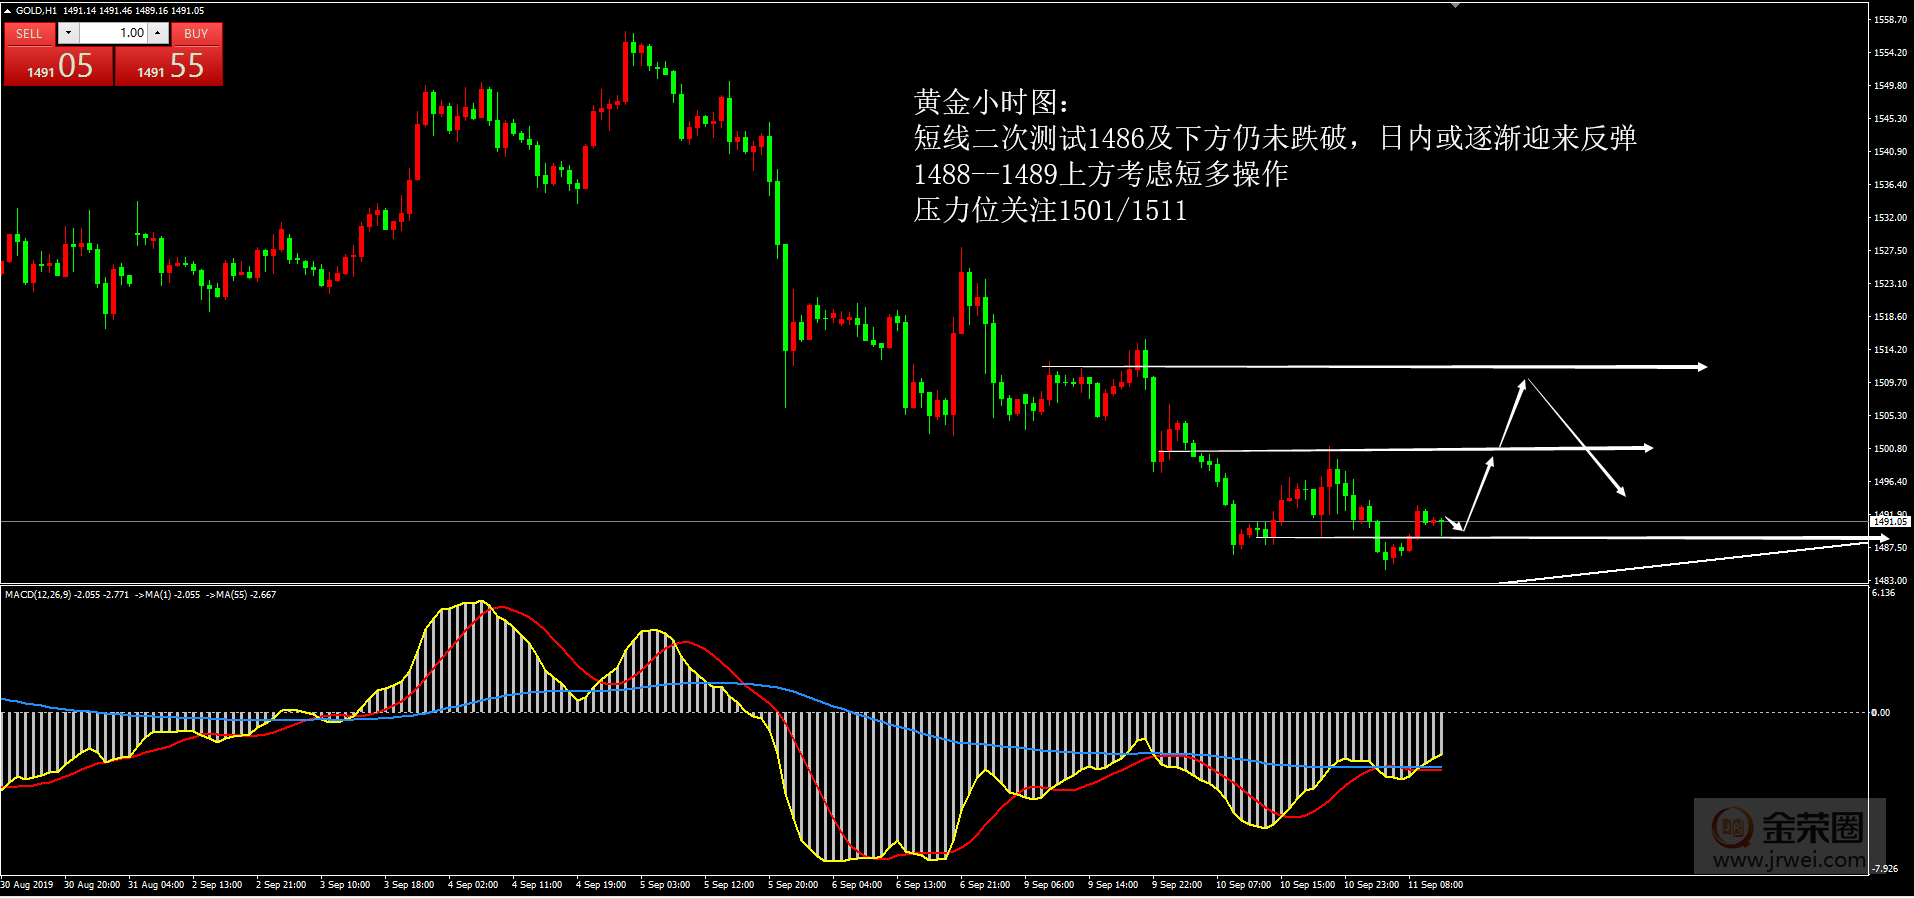The width and height of the screenshot is (1914, 898).
Task: Click the 30 Aug 2019 time label
Action: [27, 885]
